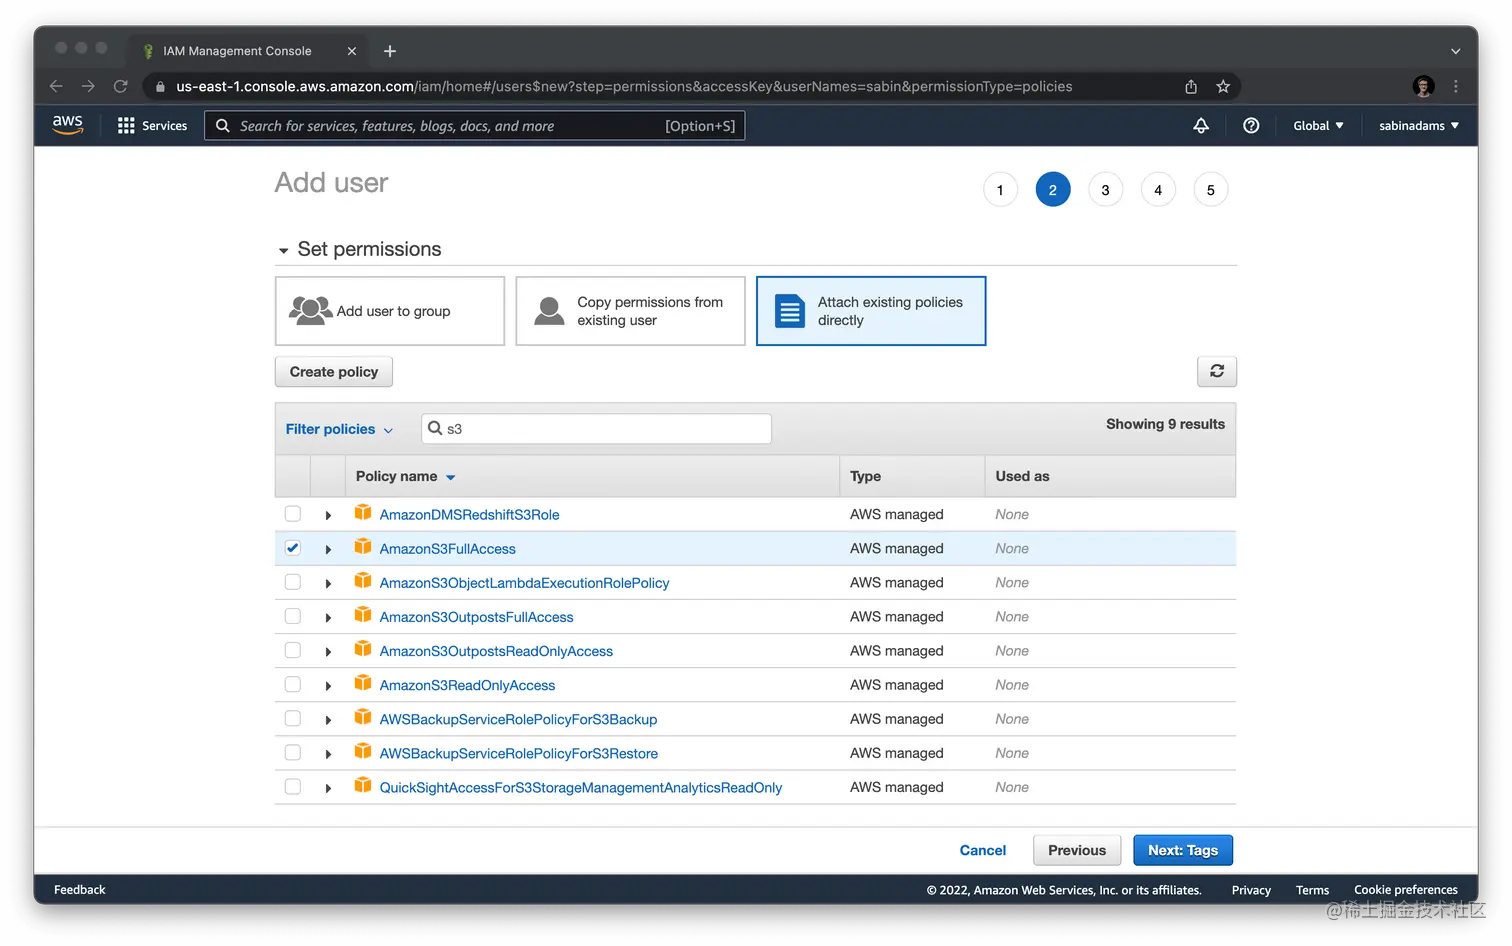Image resolution: width=1512 pixels, height=946 pixels.
Task: Click the AWS home logo
Action: click(67, 124)
